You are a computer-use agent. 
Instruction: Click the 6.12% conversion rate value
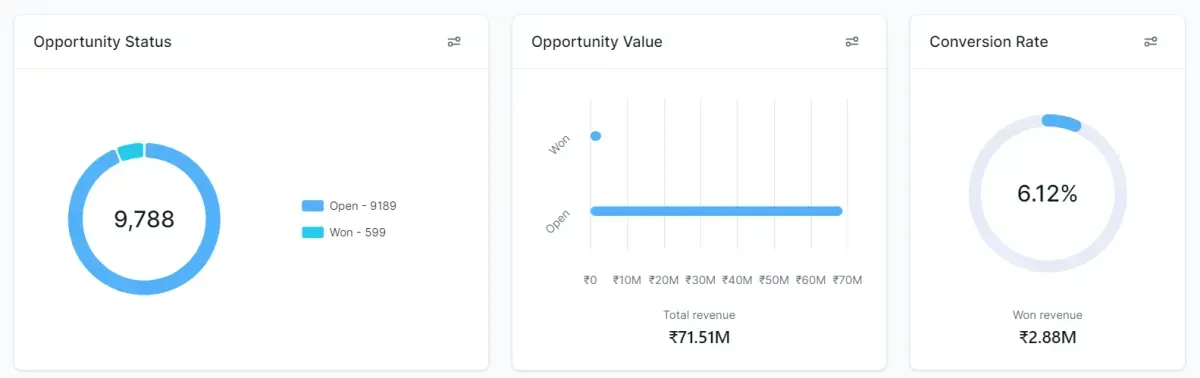(1047, 195)
